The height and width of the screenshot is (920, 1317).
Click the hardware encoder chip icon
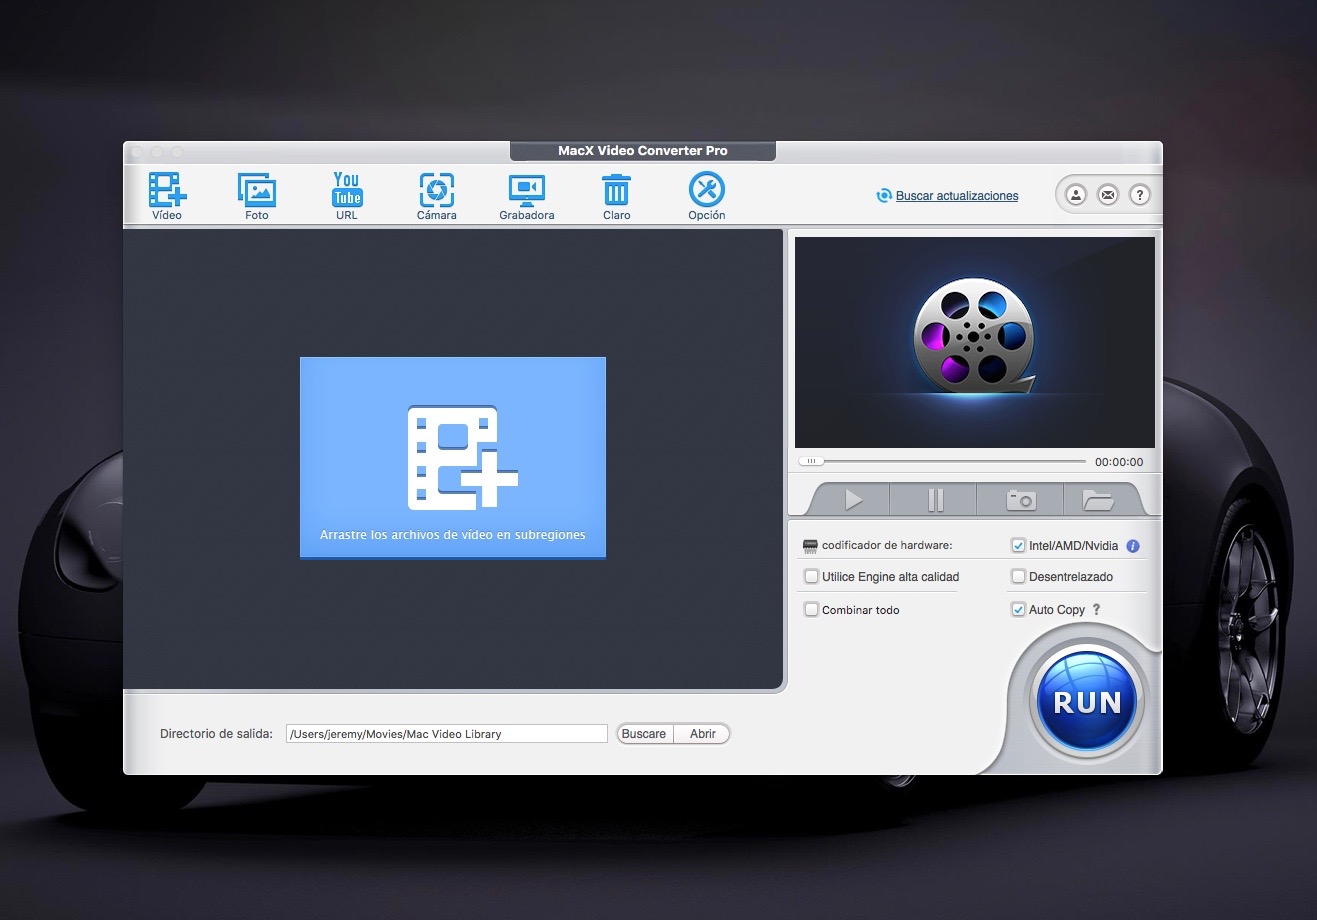coord(810,546)
